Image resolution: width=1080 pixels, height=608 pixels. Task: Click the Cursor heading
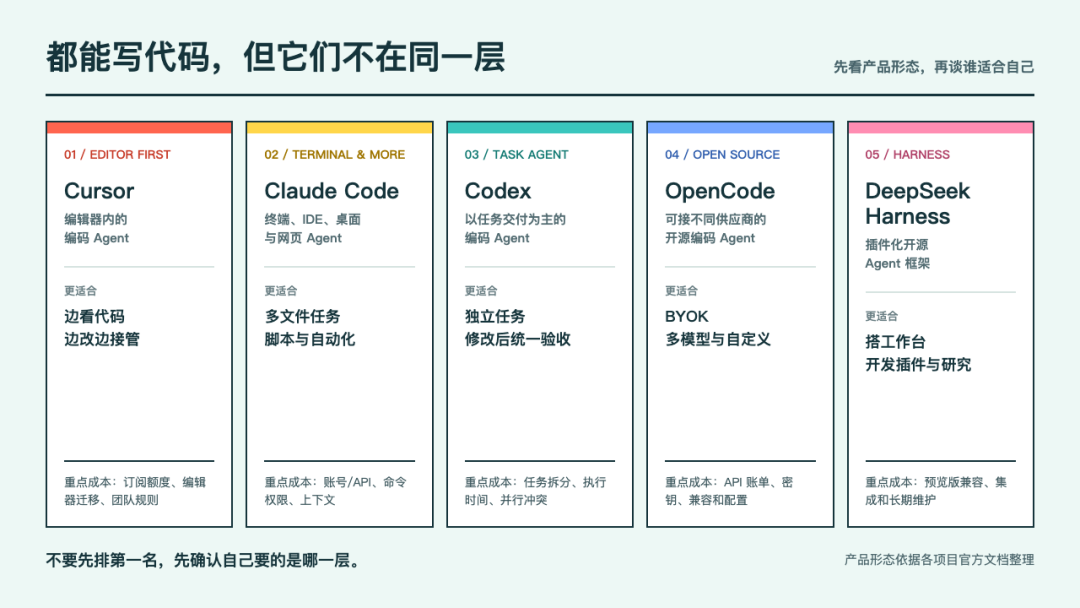coord(99,191)
